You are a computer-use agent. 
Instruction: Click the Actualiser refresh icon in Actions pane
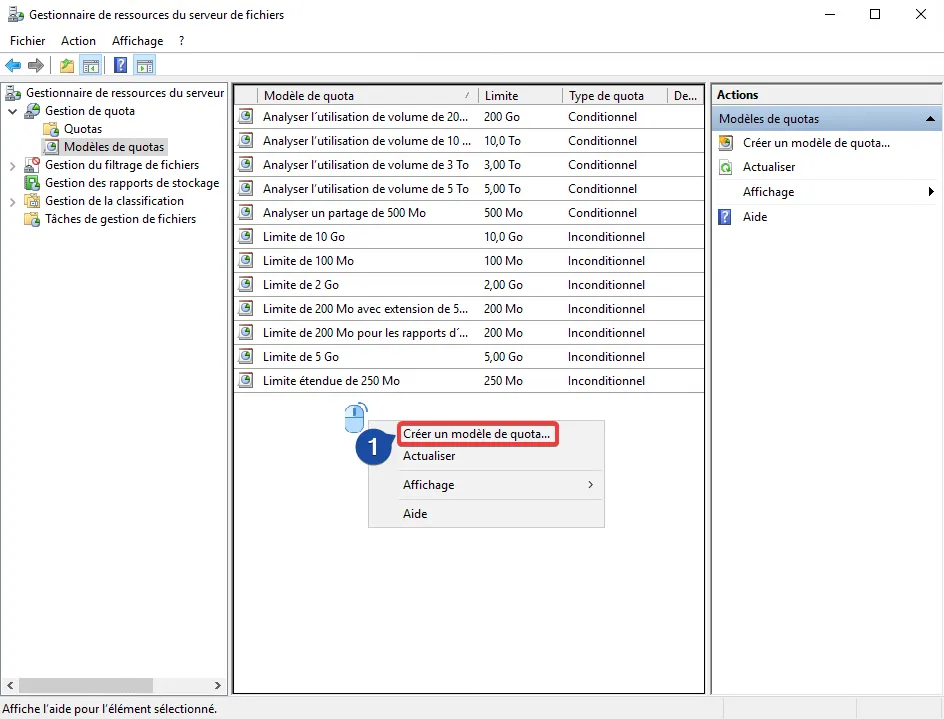click(725, 167)
